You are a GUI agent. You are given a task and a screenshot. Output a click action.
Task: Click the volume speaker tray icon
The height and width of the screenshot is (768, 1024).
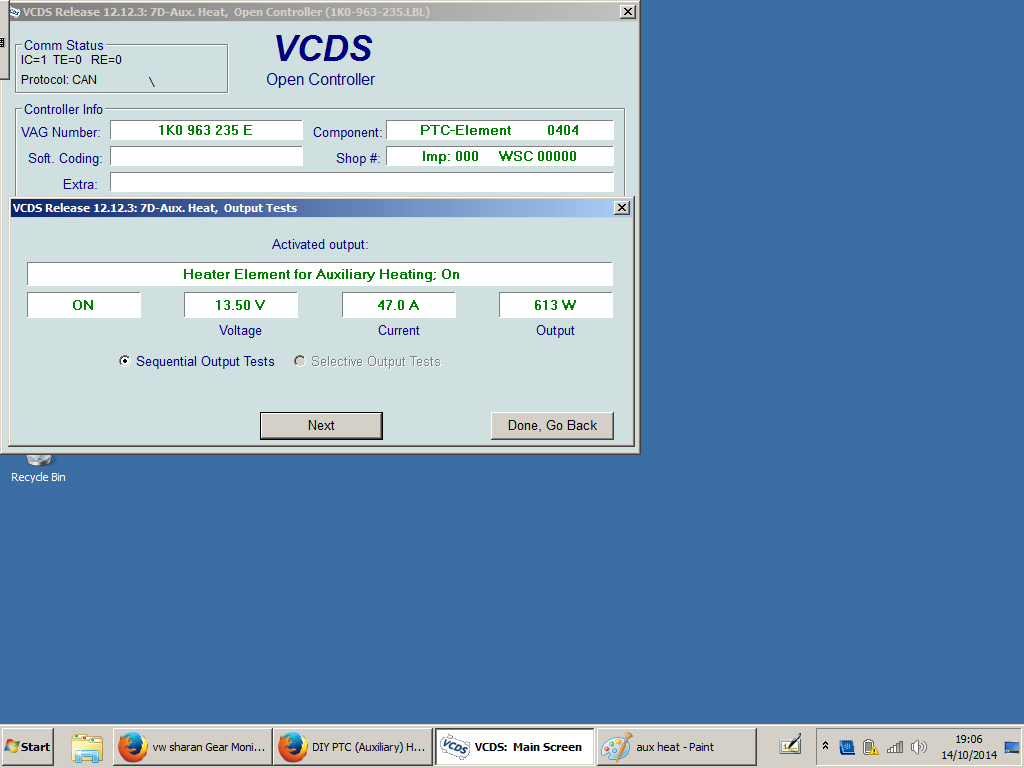pos(919,747)
